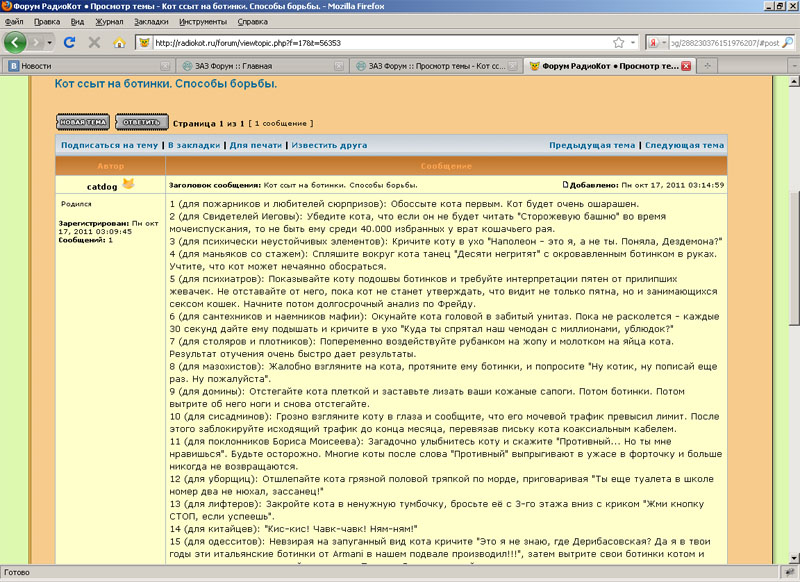
Task: Go to Предыдущая тема
Action: pos(592,145)
